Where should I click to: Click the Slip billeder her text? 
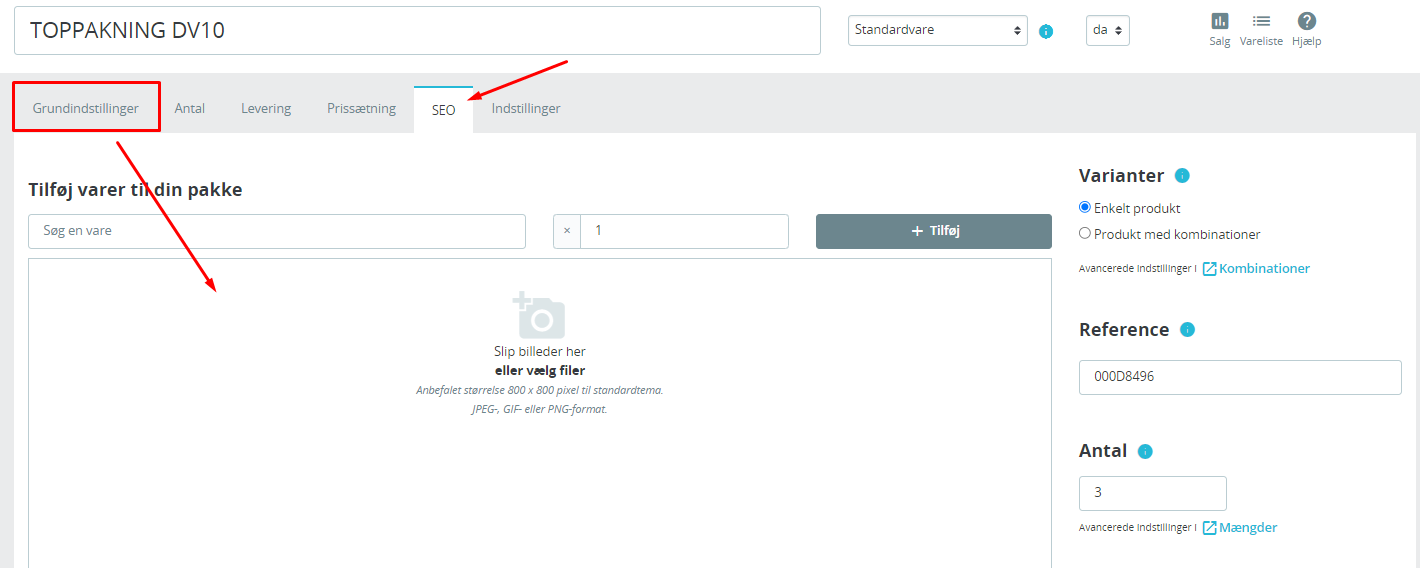pyautogui.click(x=540, y=352)
